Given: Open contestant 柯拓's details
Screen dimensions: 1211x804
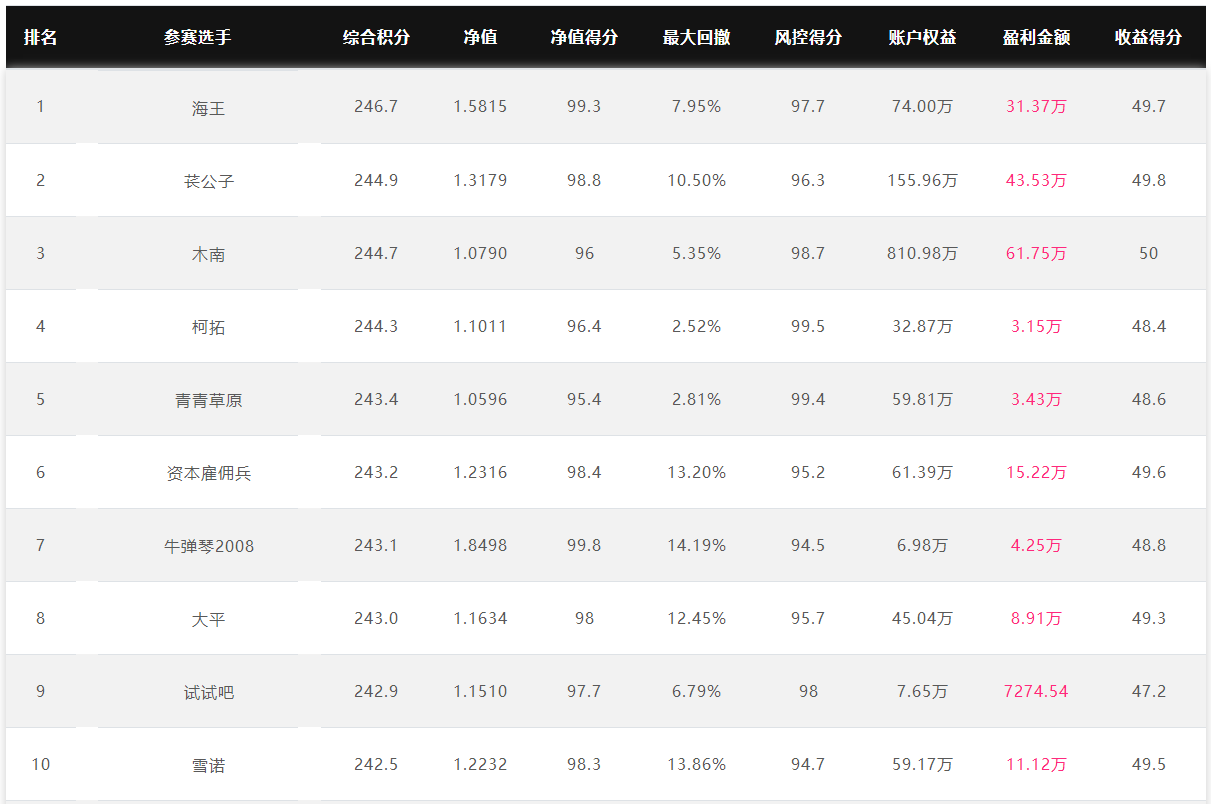Looking at the screenshot, I should point(209,327).
